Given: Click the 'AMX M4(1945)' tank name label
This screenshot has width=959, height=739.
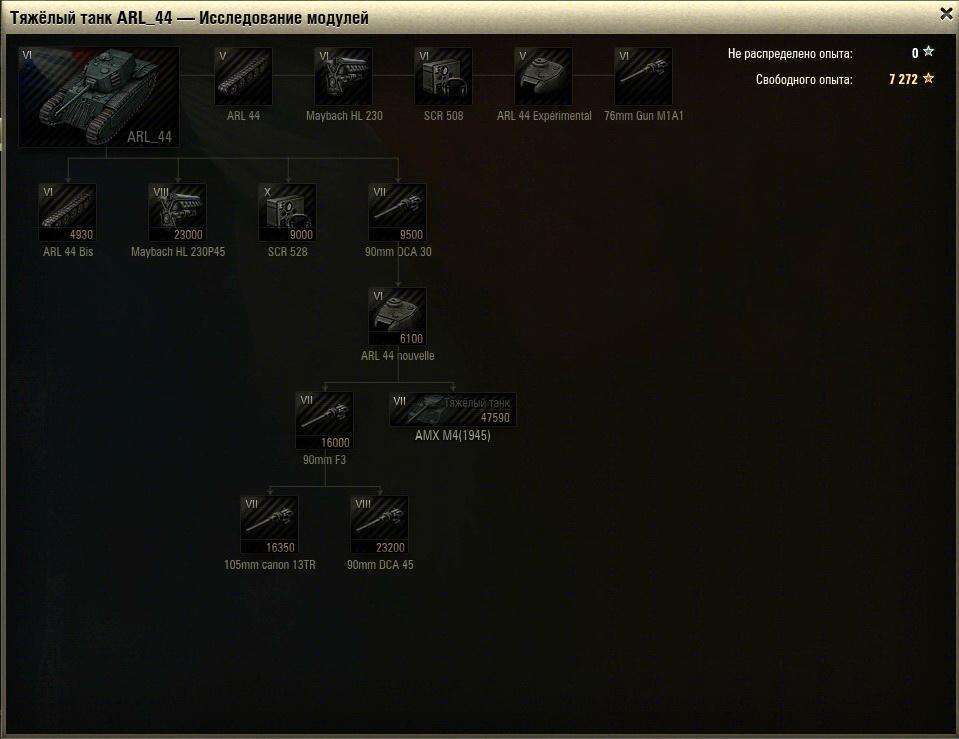Looking at the screenshot, I should (453, 436).
